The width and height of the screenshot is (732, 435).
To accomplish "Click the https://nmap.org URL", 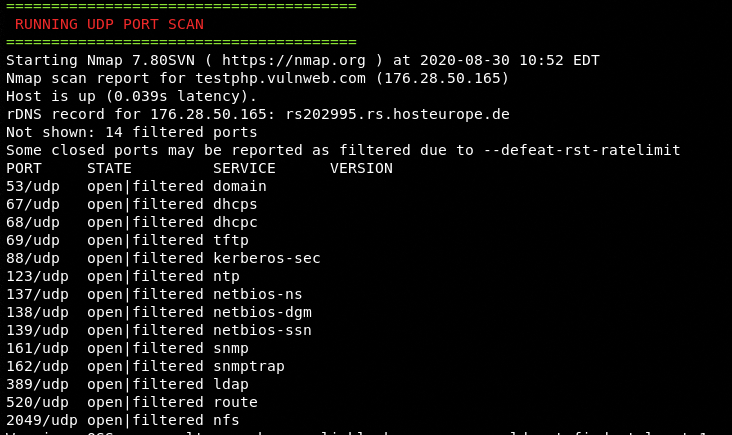I will point(294,60).
